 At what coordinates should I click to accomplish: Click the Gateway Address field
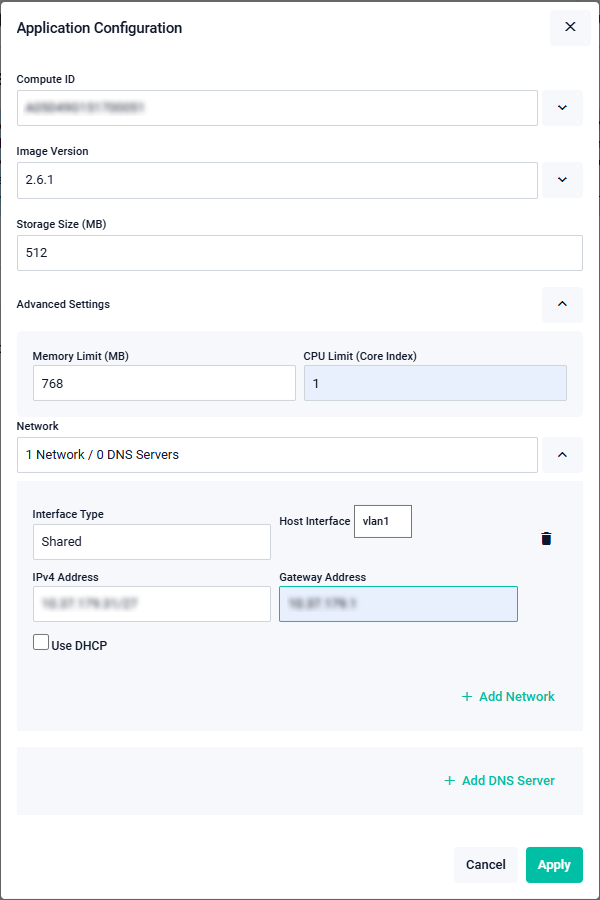click(398, 604)
